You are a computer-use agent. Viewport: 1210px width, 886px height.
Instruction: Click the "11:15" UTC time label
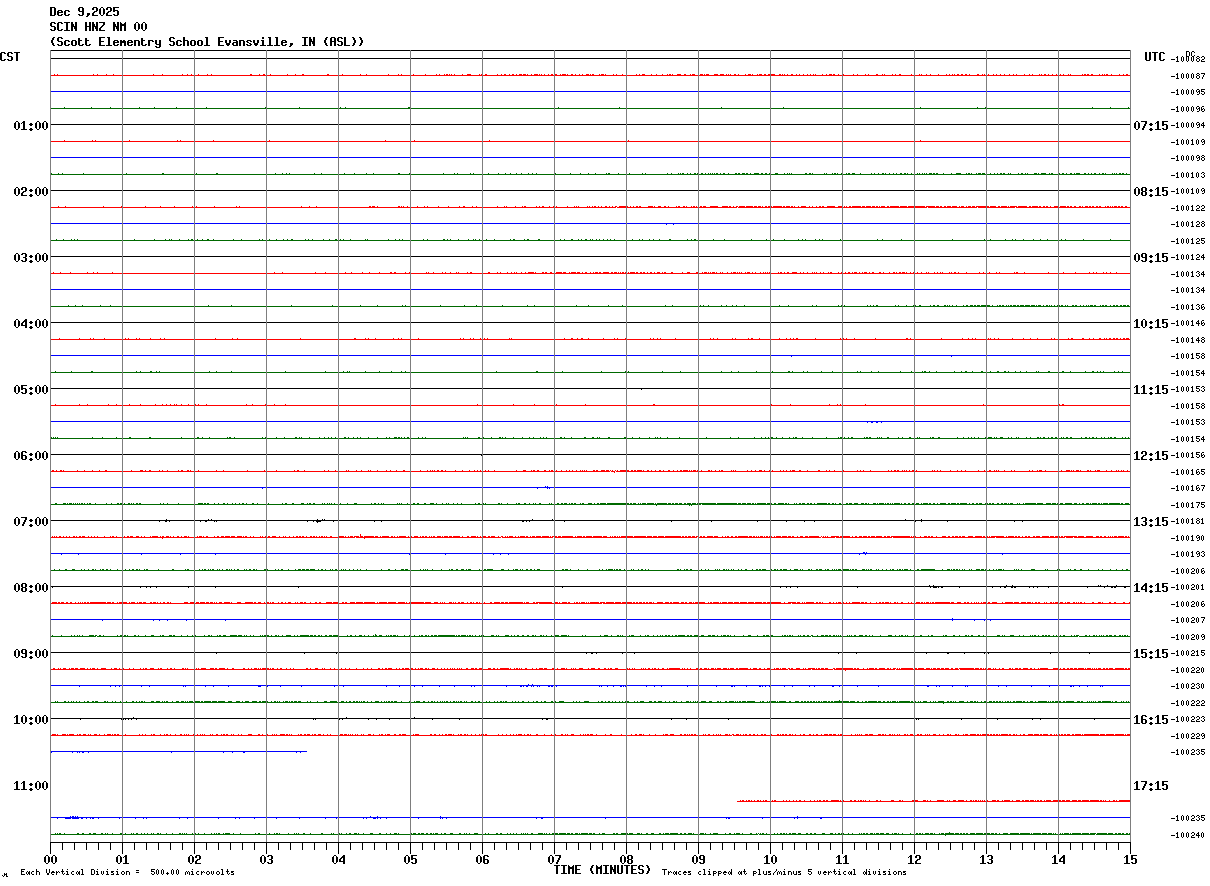pyautogui.click(x=1151, y=390)
